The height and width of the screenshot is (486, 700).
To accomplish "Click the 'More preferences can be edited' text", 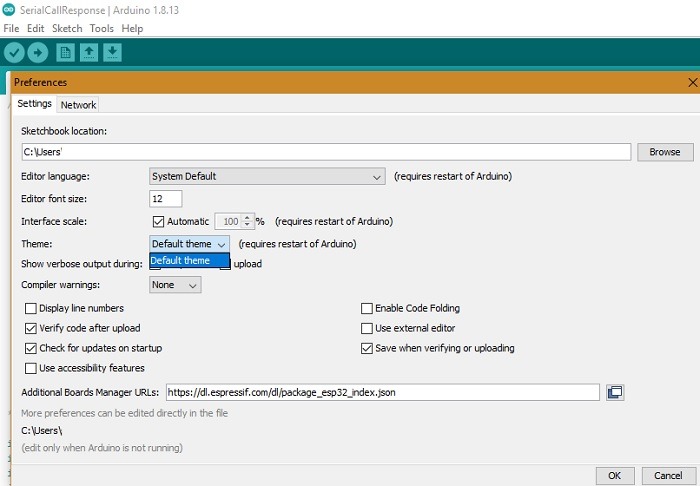I will pos(125,413).
